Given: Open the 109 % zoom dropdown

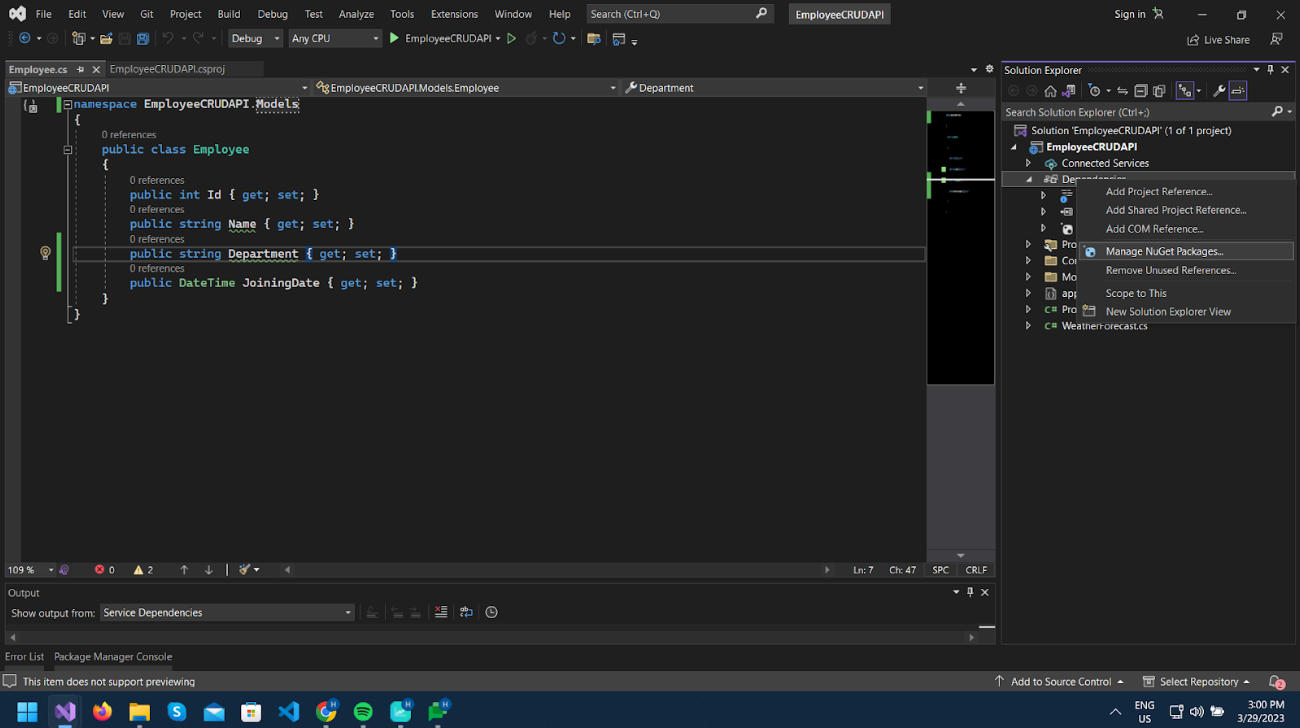Looking at the screenshot, I should pos(30,570).
